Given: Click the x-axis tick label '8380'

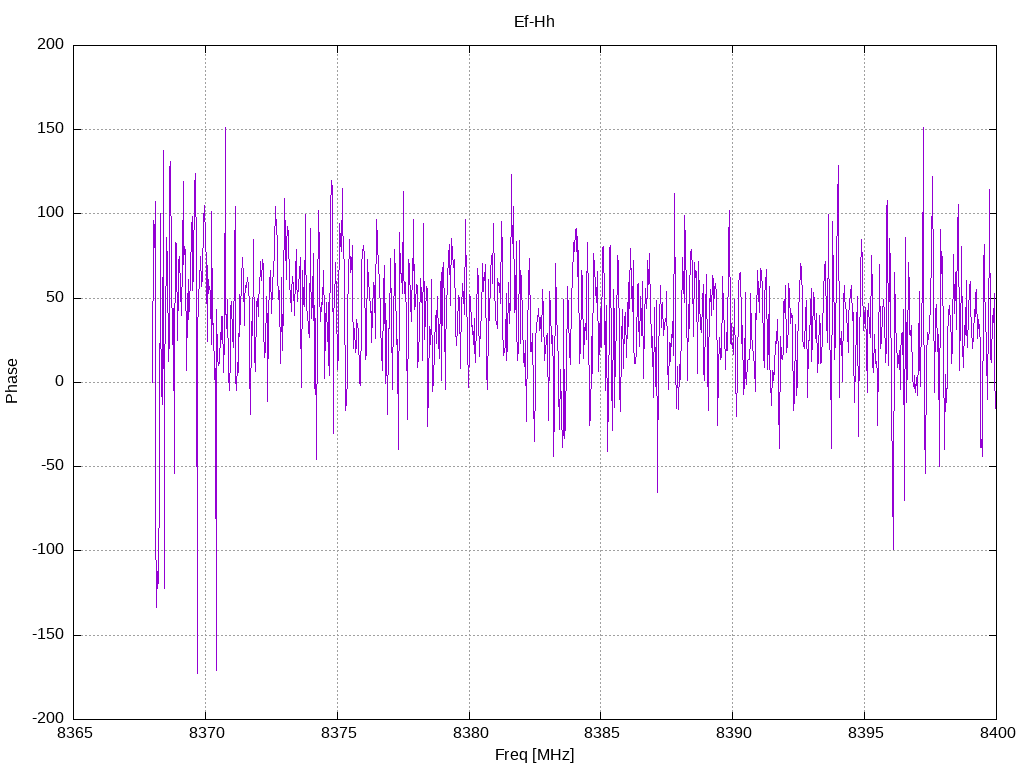Looking at the screenshot, I should (x=470, y=733).
